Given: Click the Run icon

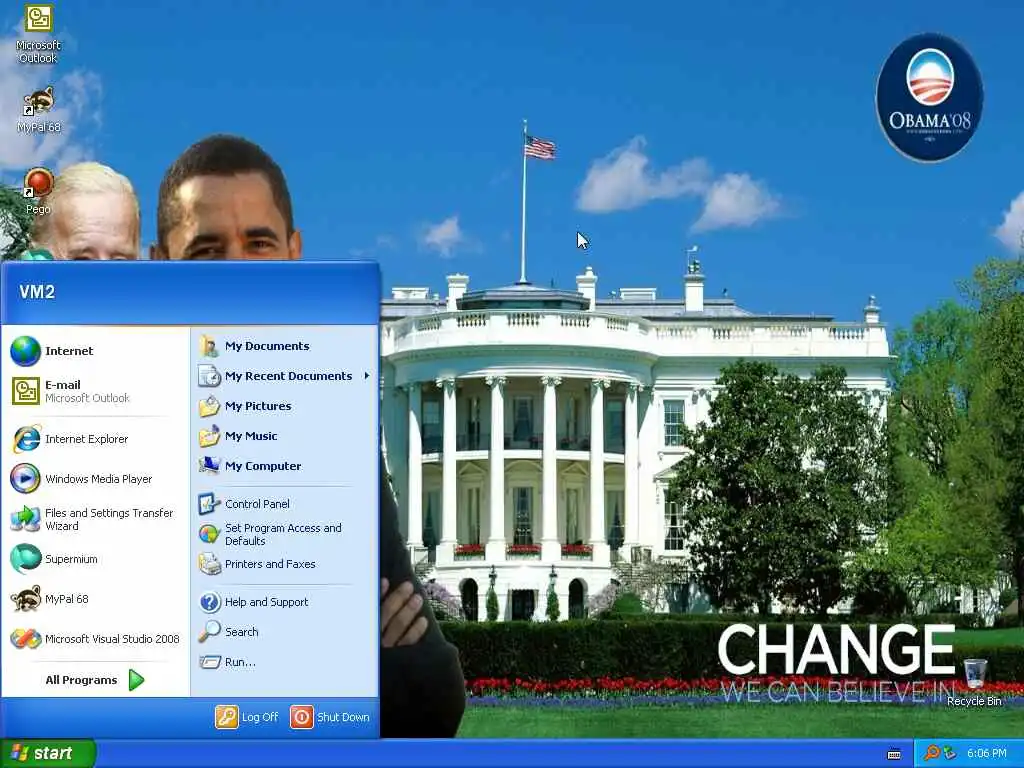Looking at the screenshot, I should (x=209, y=662).
